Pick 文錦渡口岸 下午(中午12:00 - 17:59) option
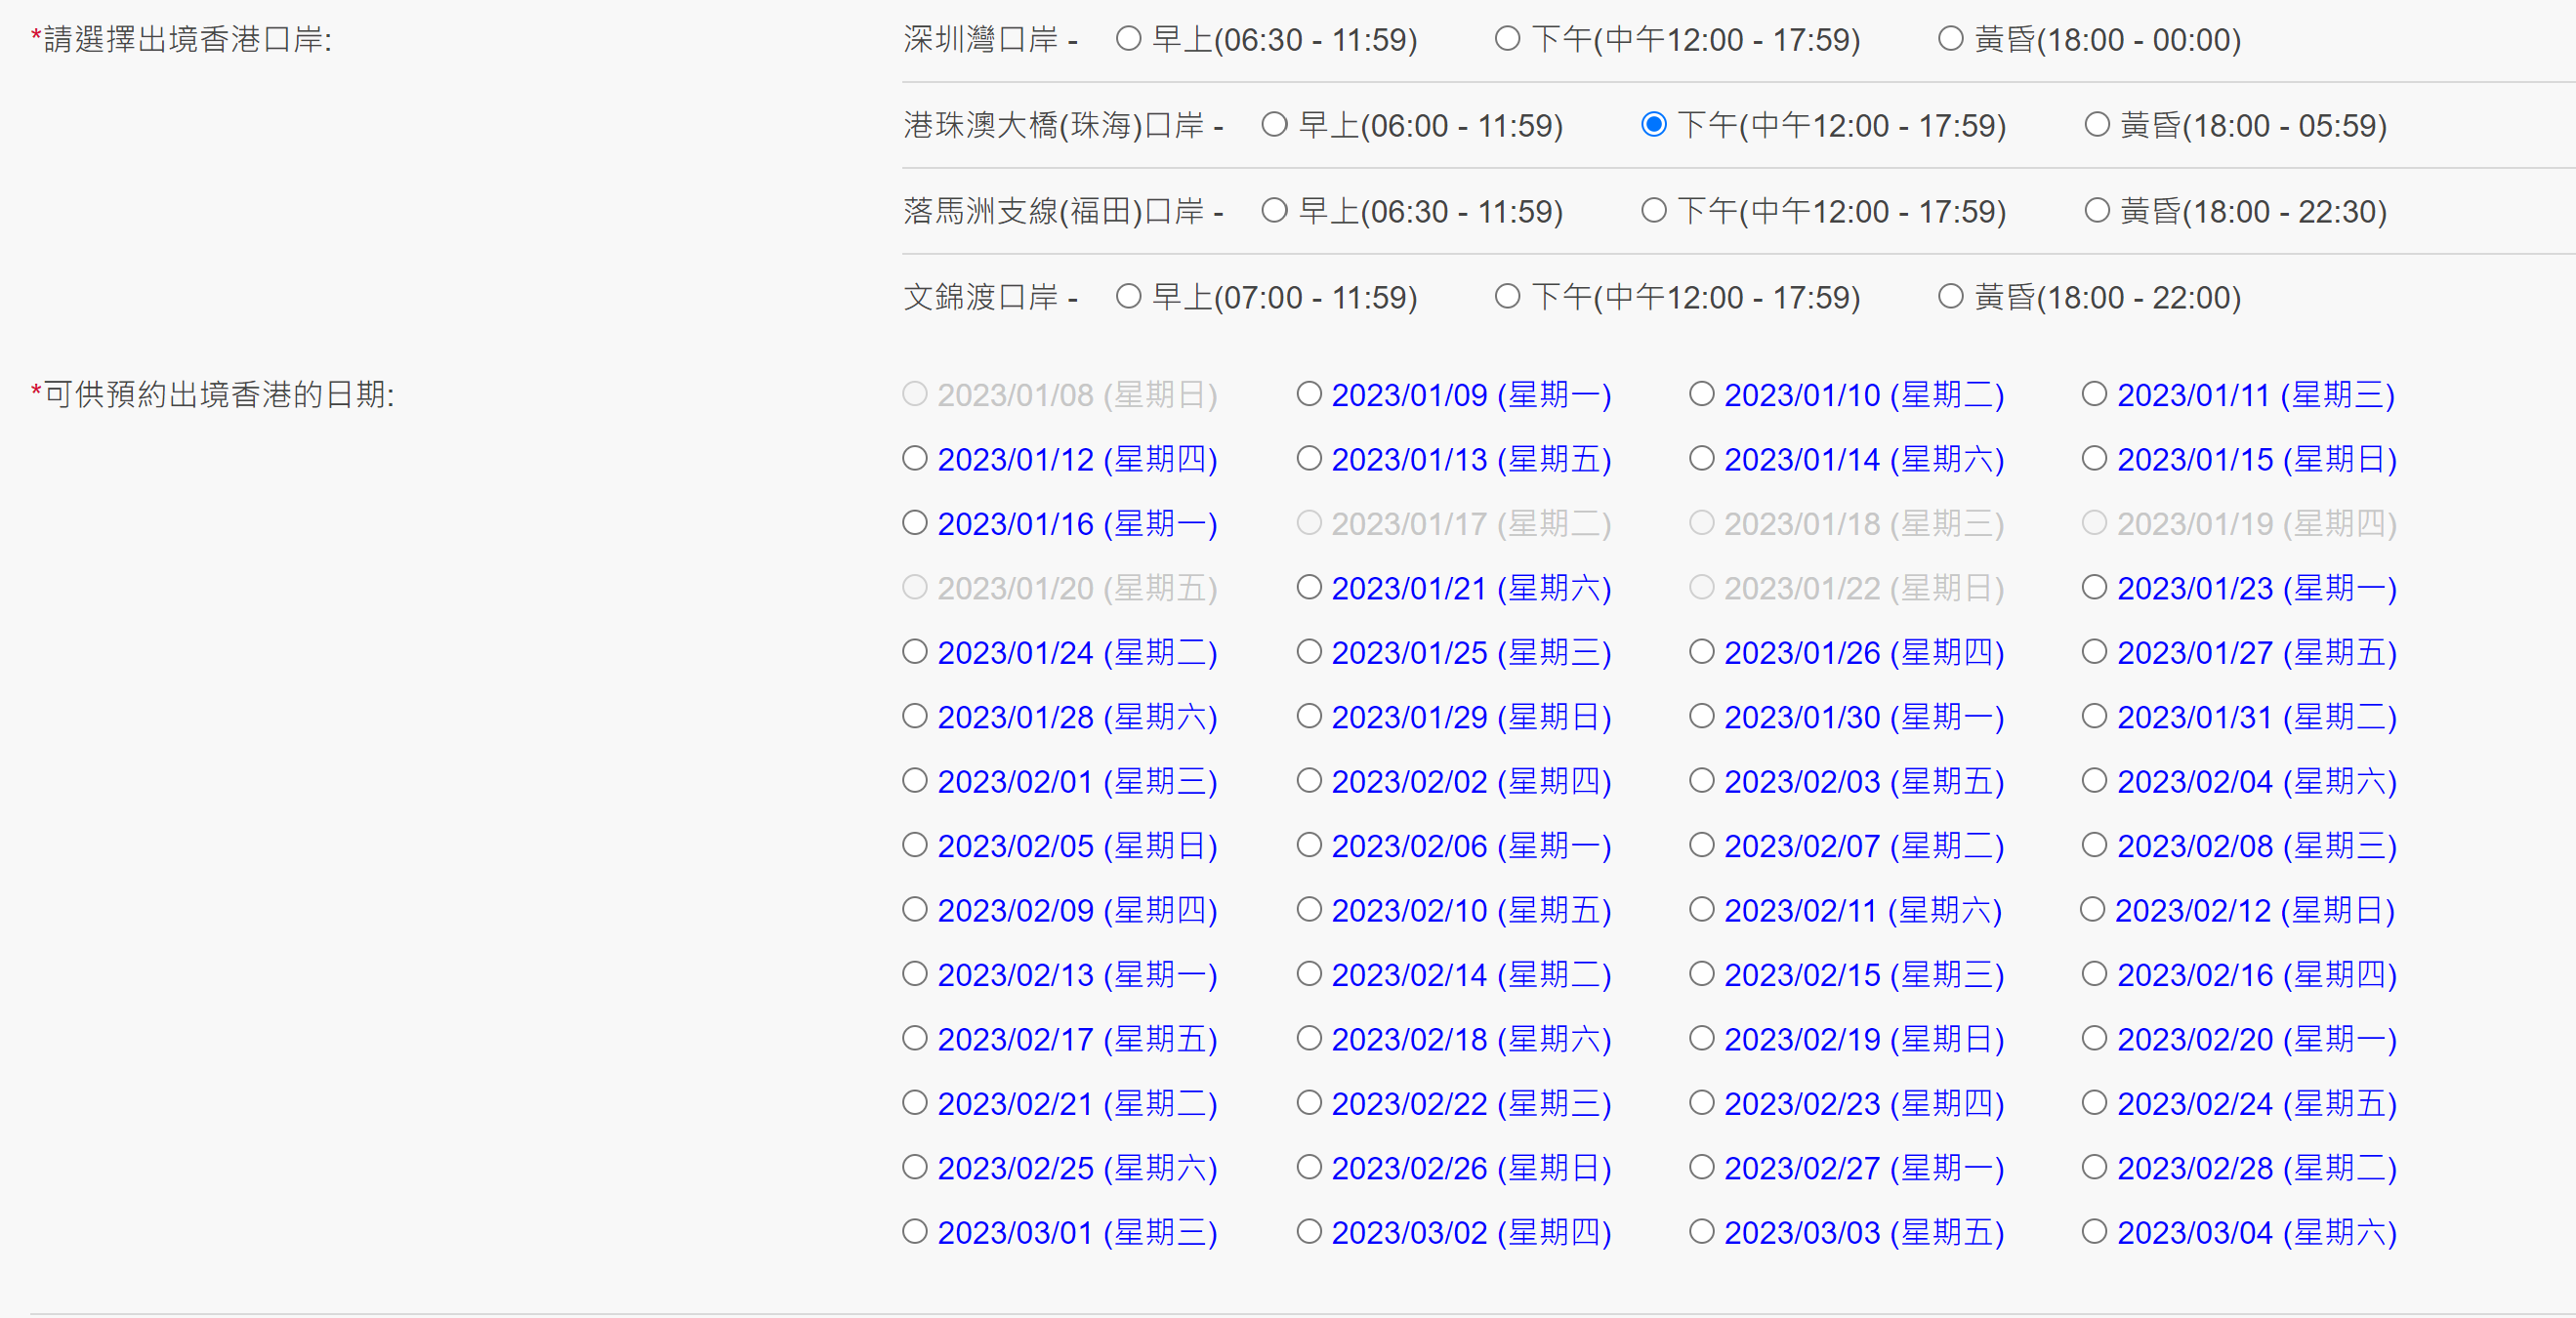The height and width of the screenshot is (1318, 2576). point(1507,297)
